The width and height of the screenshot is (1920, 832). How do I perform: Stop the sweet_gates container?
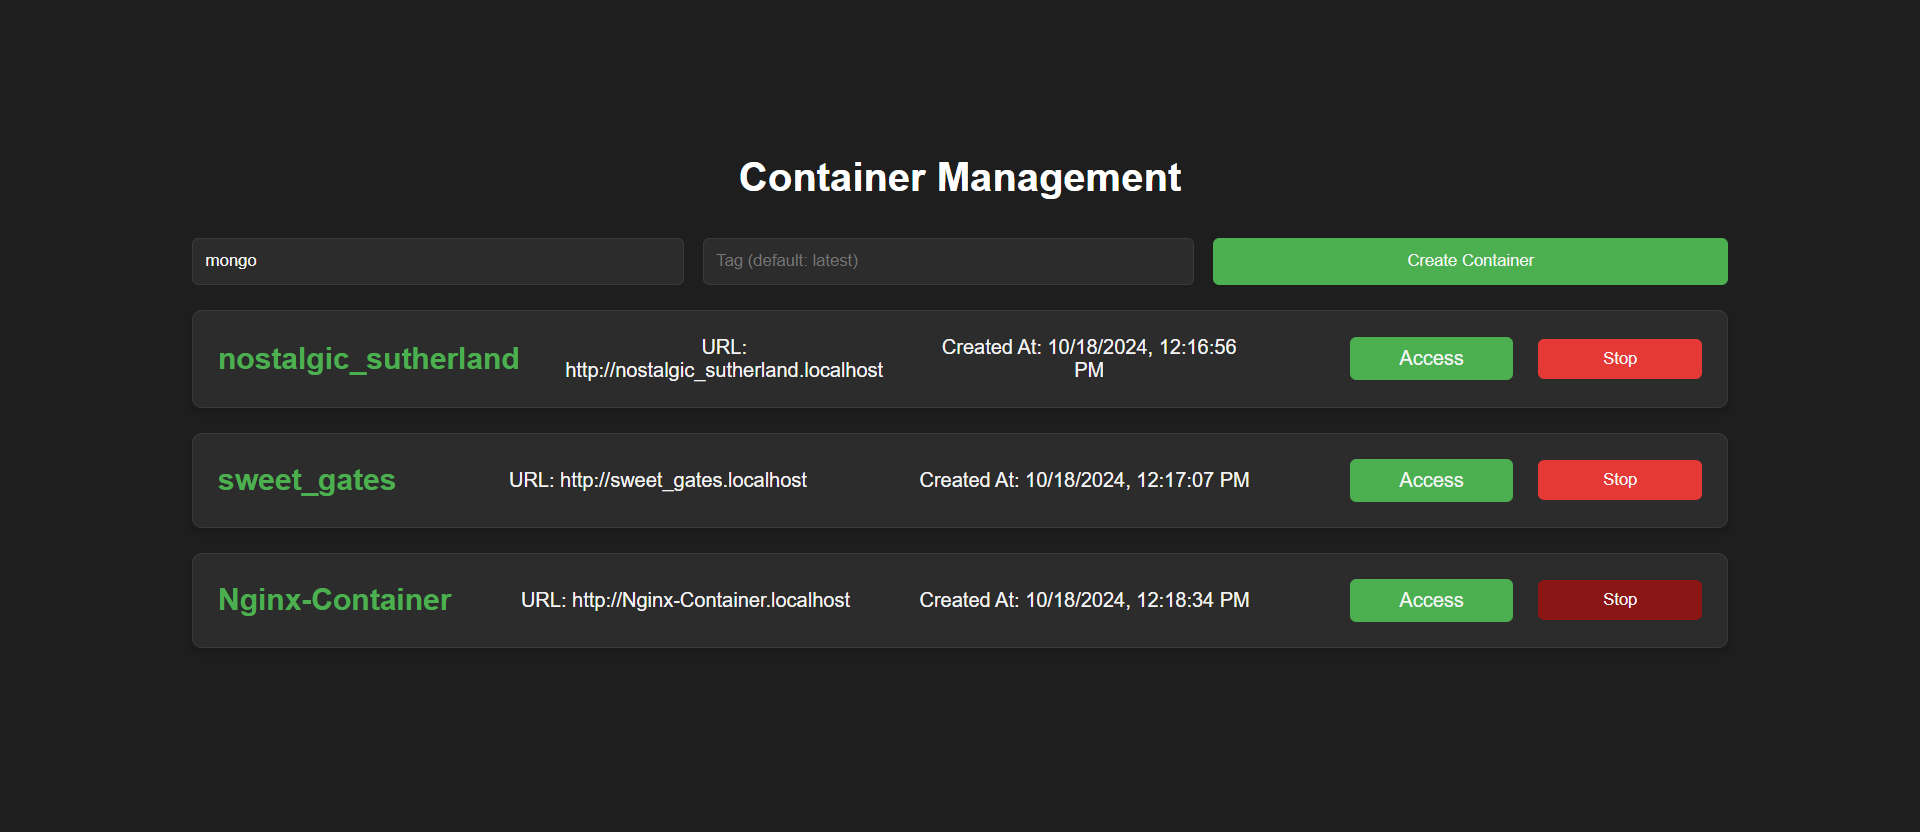(1620, 480)
